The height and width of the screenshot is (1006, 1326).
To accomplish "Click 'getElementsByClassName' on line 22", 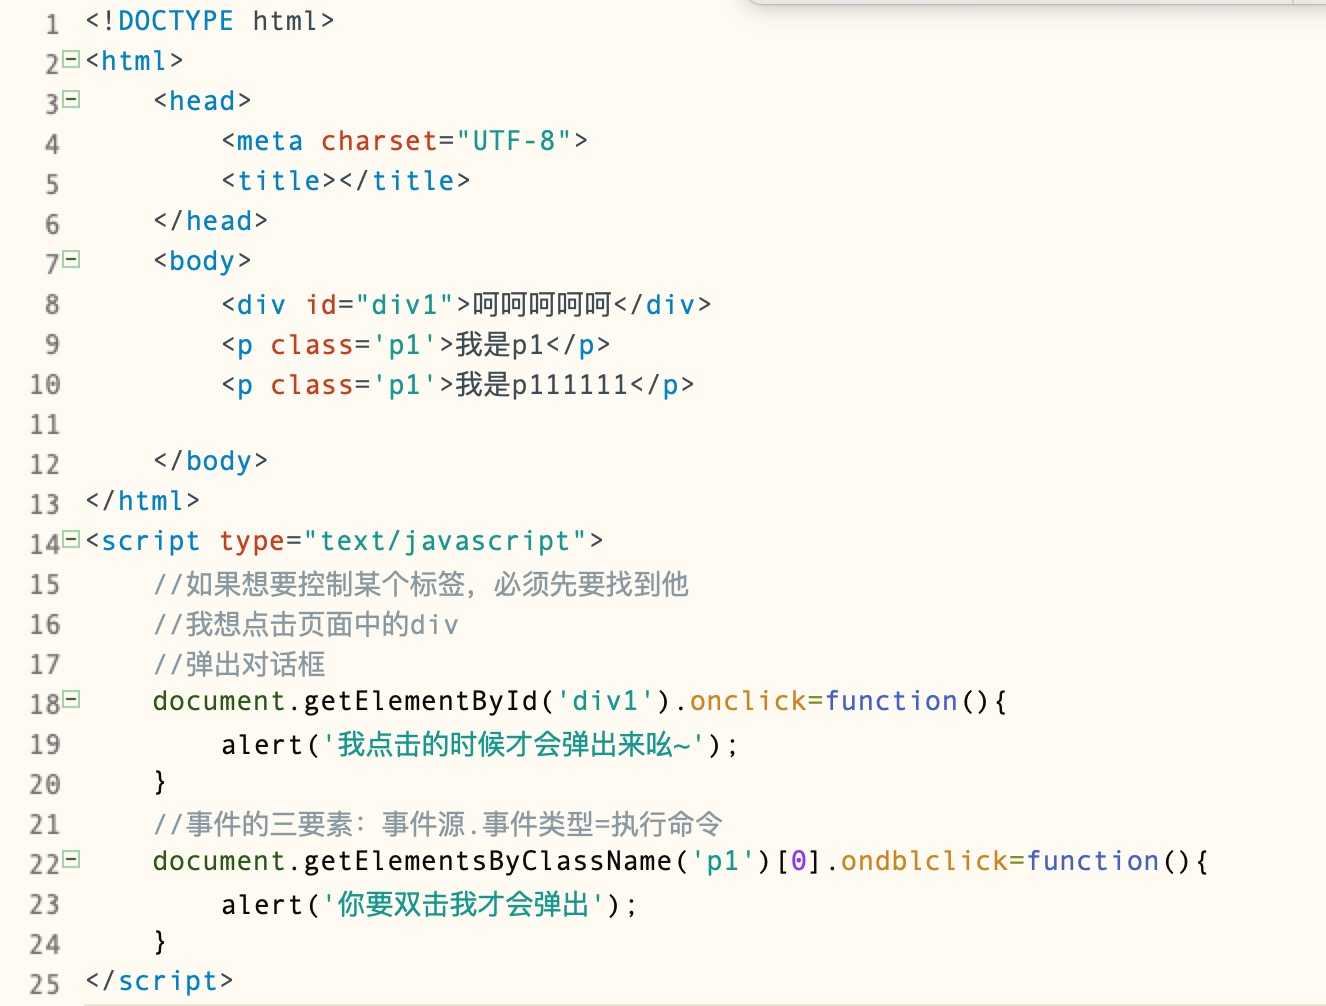I will point(488,861).
